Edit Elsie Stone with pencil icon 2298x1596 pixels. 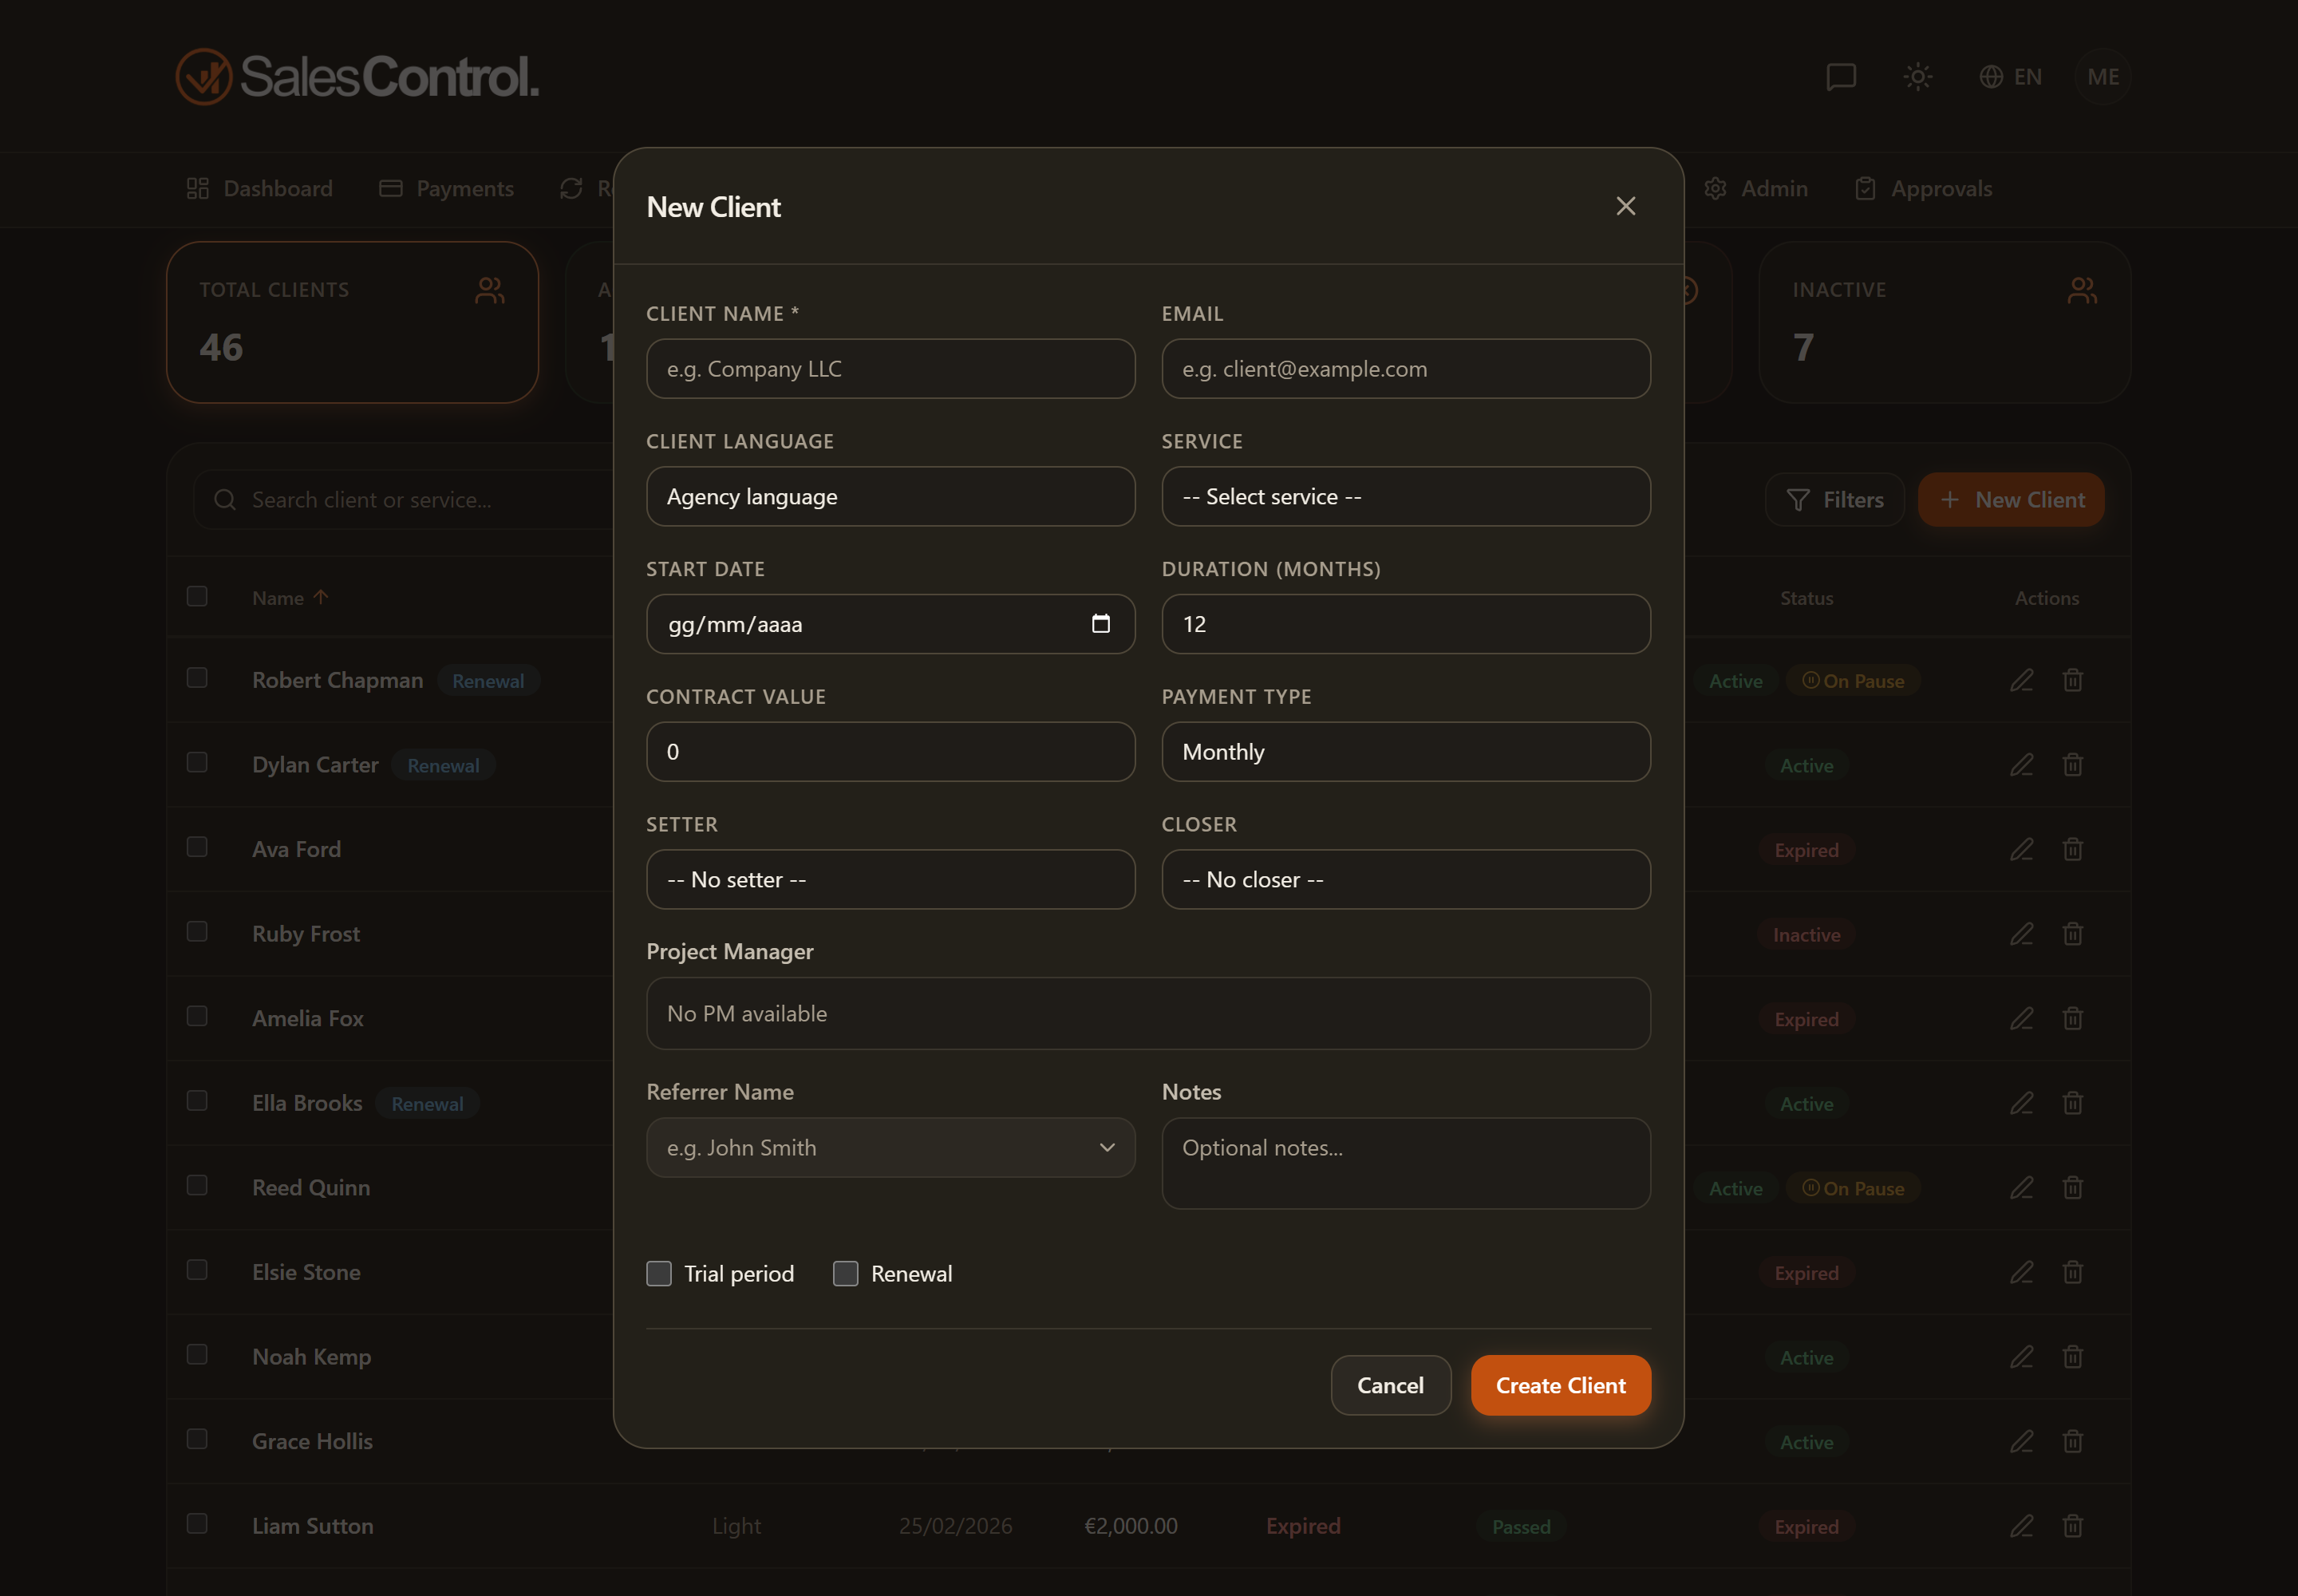[2021, 1272]
